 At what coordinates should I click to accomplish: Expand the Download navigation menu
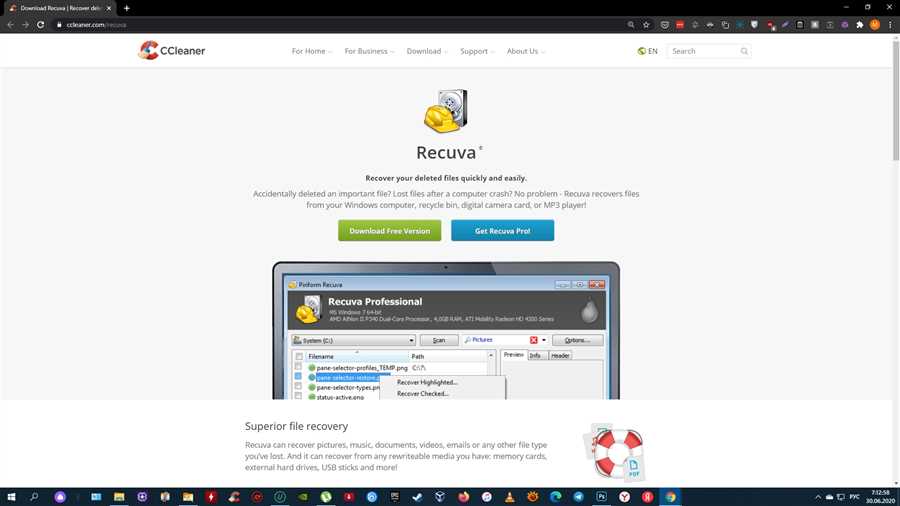coord(427,51)
